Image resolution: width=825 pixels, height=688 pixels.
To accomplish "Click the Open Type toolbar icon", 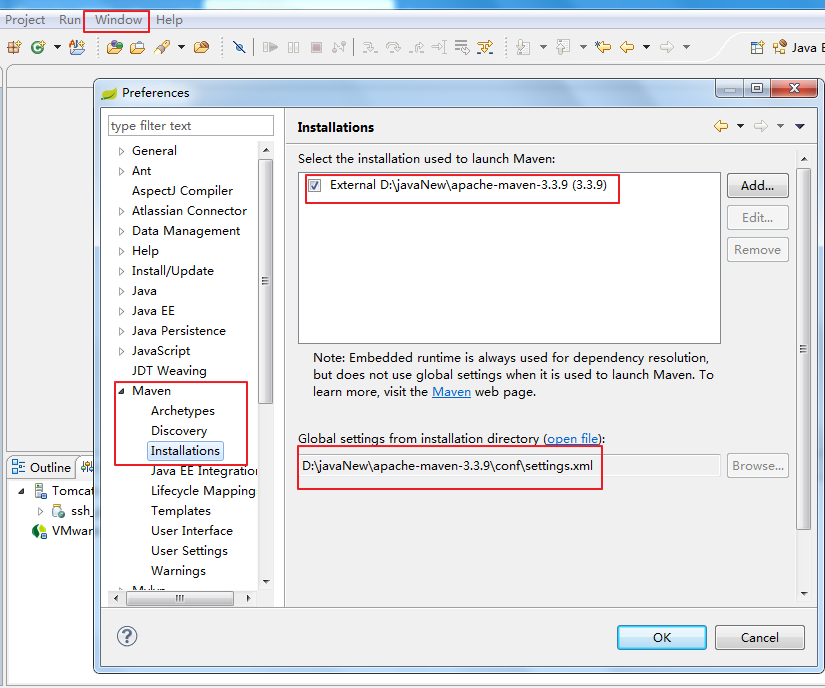I will pyautogui.click(x=115, y=47).
